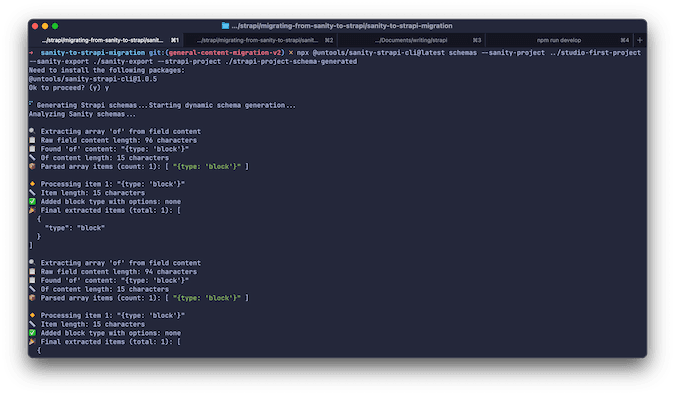The height and width of the screenshot is (395, 675).
Task: Click 'Need to install the following packages:' line
Action: click(107, 70)
